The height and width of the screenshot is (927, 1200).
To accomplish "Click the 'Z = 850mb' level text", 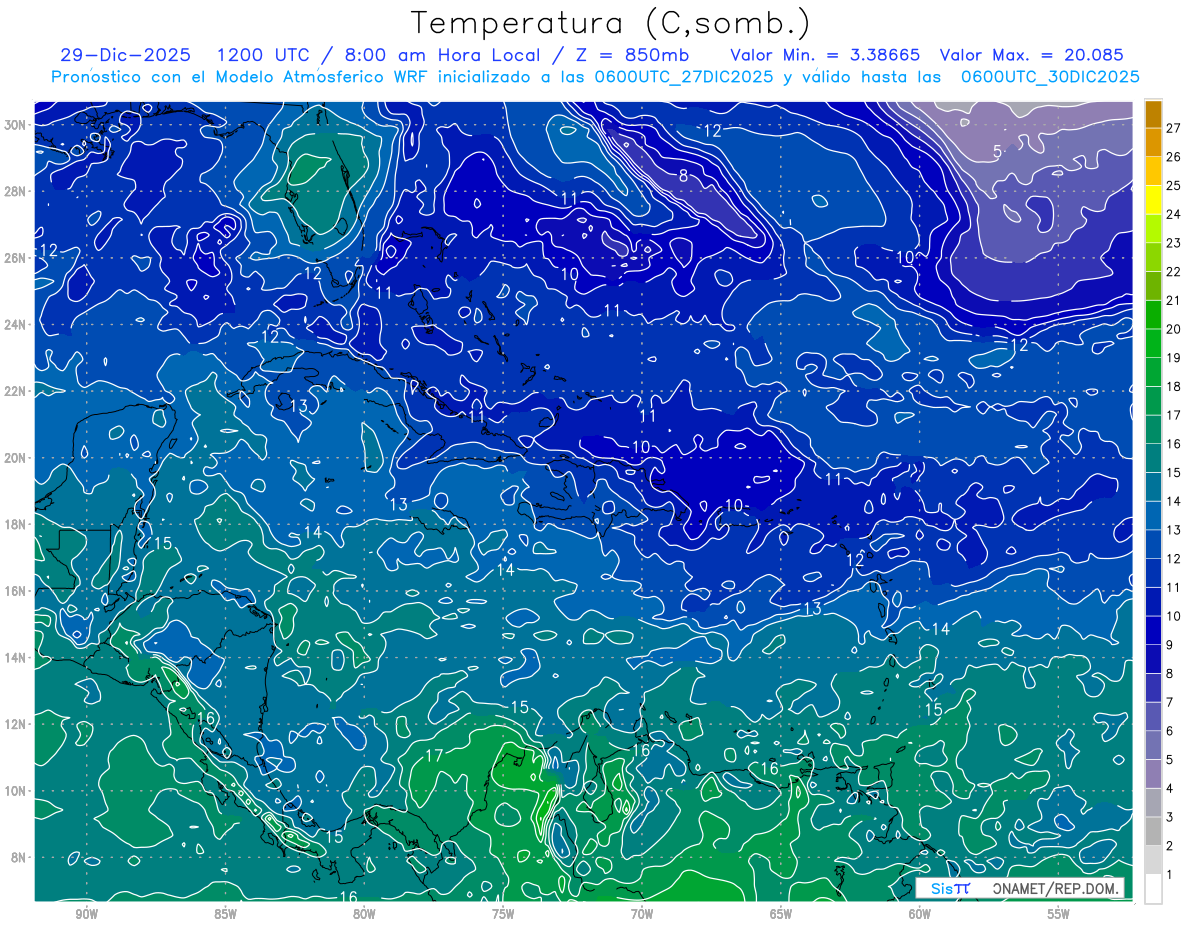I will tap(631, 55).
